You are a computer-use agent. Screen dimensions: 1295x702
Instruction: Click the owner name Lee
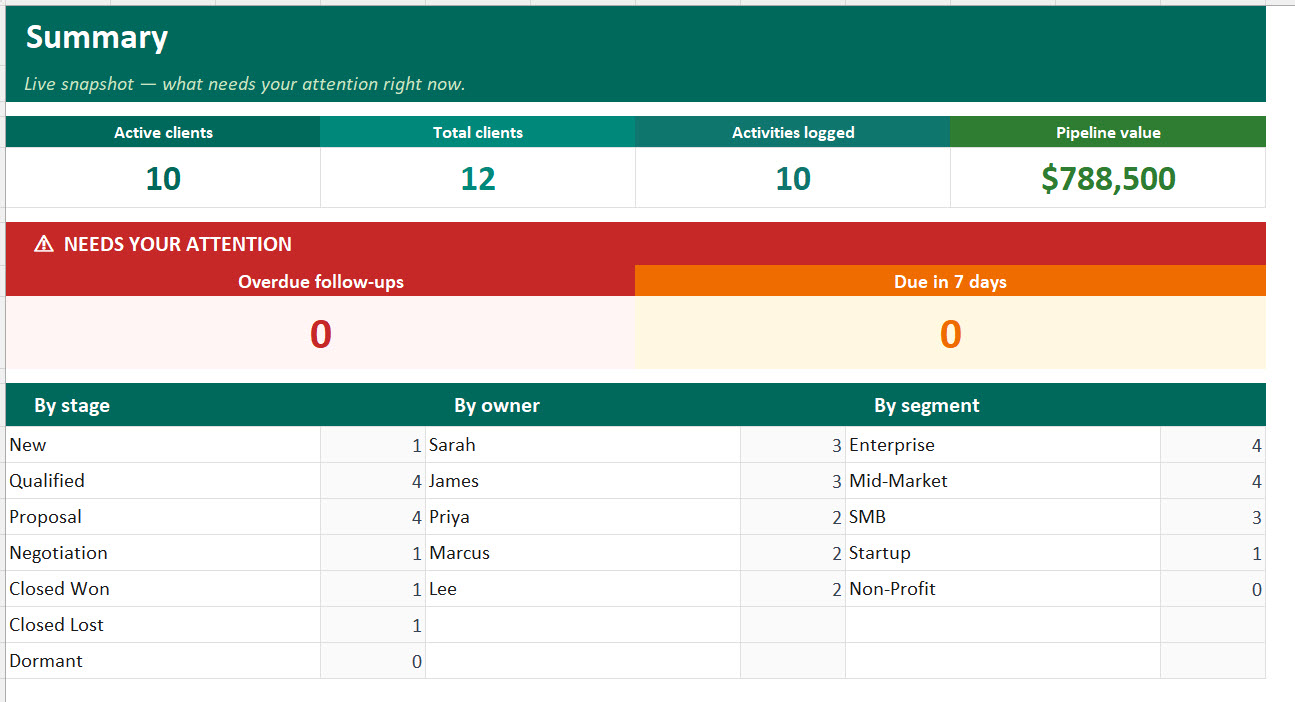[443, 589]
